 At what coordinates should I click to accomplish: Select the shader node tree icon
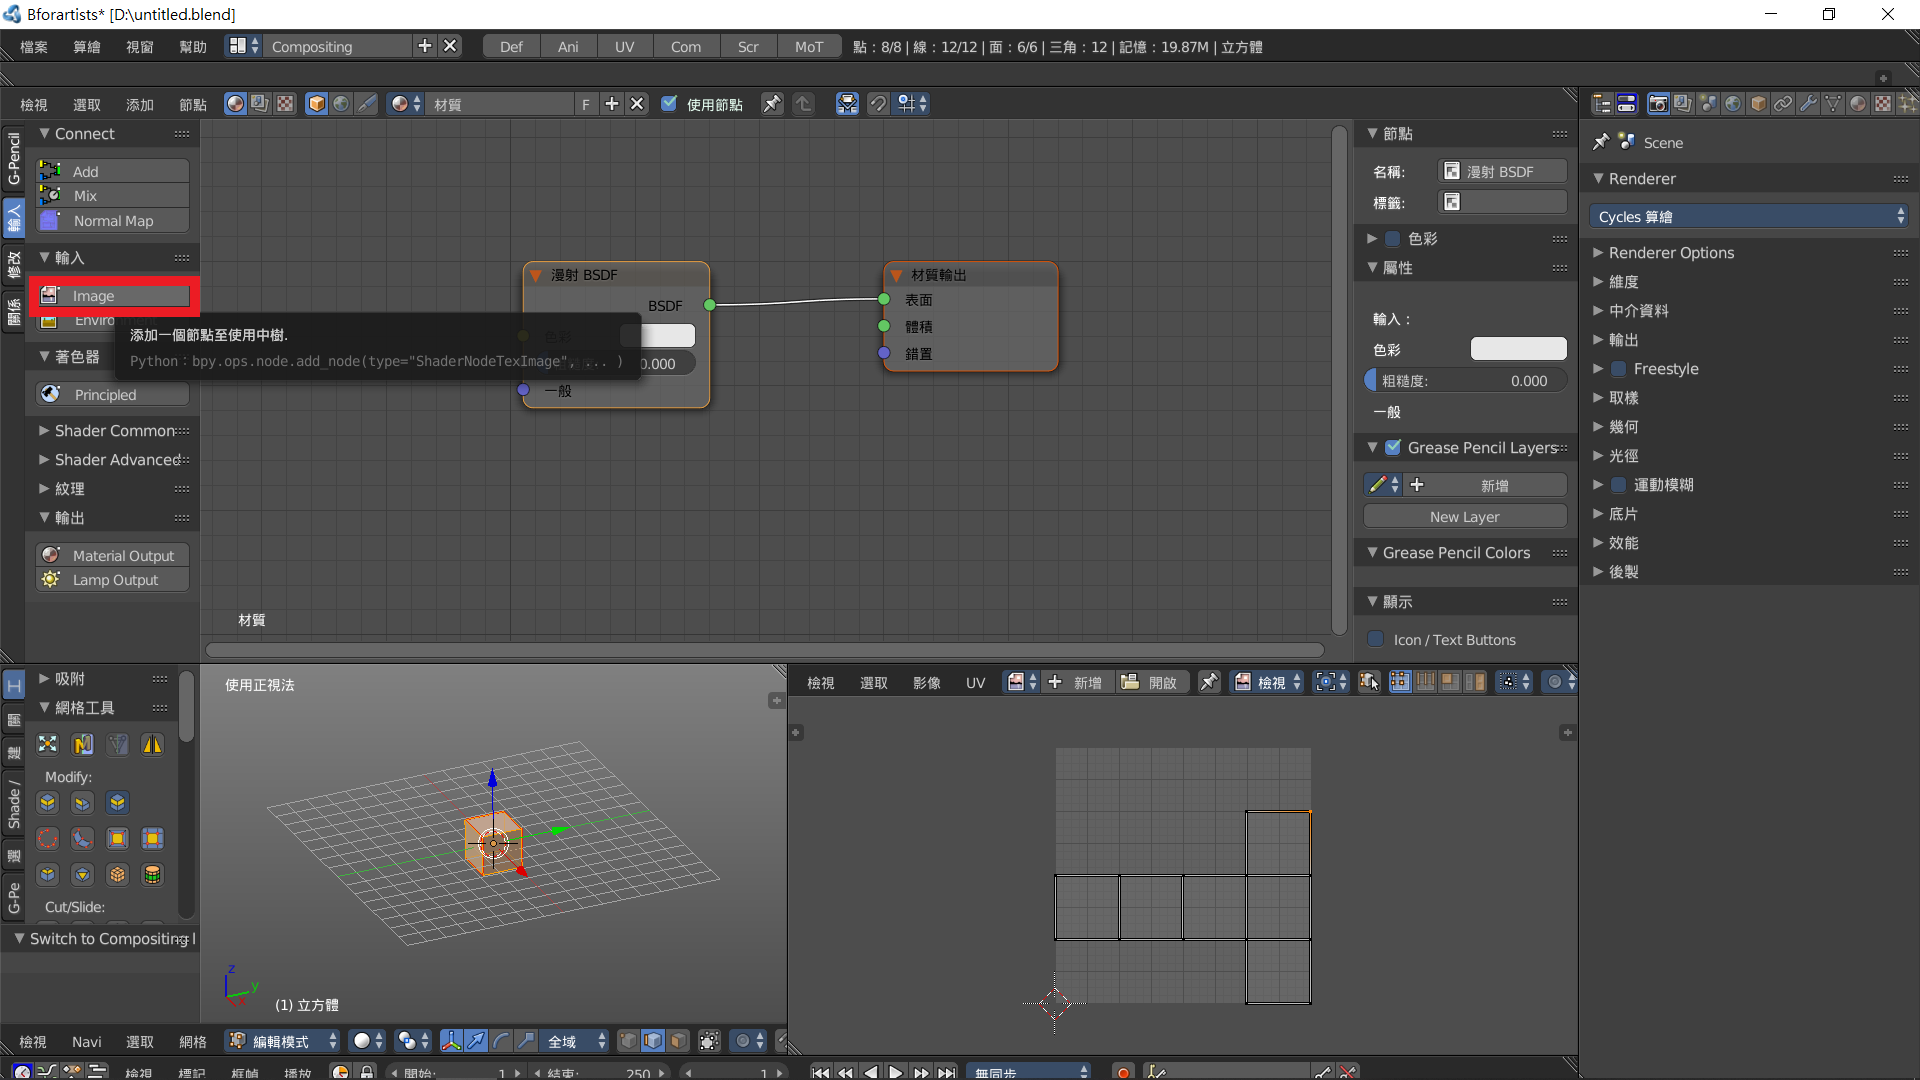235,104
